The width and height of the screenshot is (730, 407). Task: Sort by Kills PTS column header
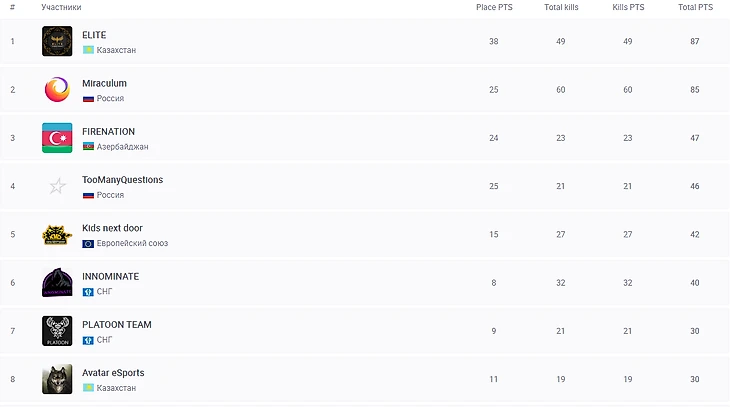(x=628, y=7)
